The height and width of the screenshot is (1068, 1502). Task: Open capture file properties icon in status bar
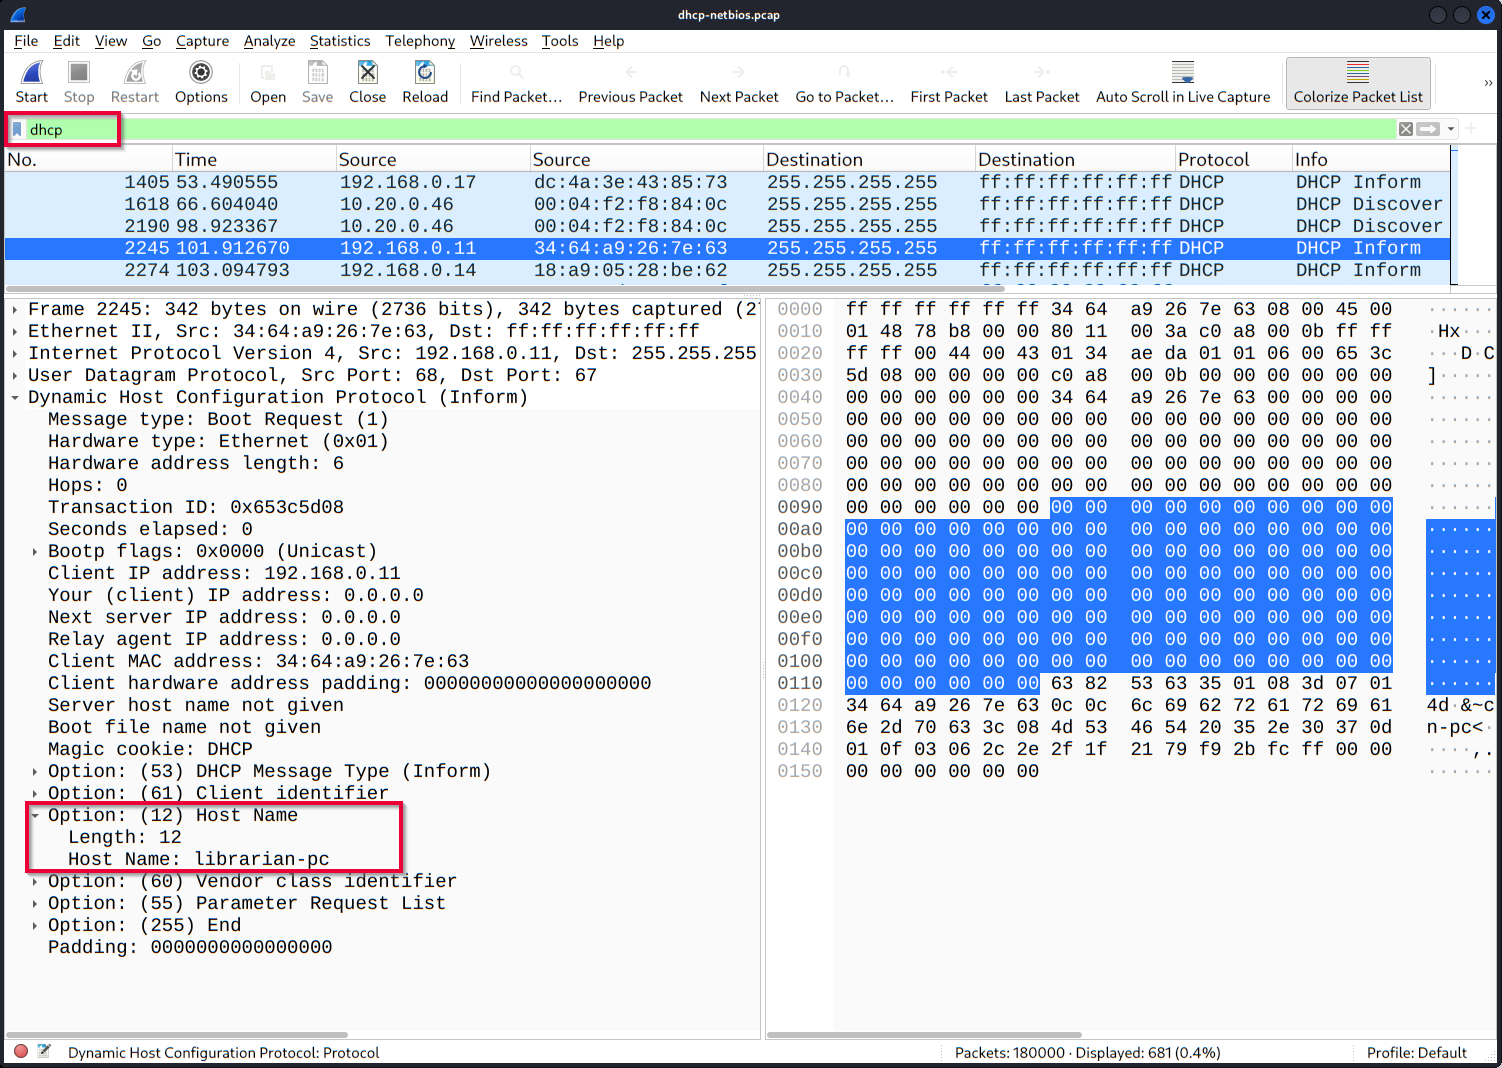[x=44, y=1051]
